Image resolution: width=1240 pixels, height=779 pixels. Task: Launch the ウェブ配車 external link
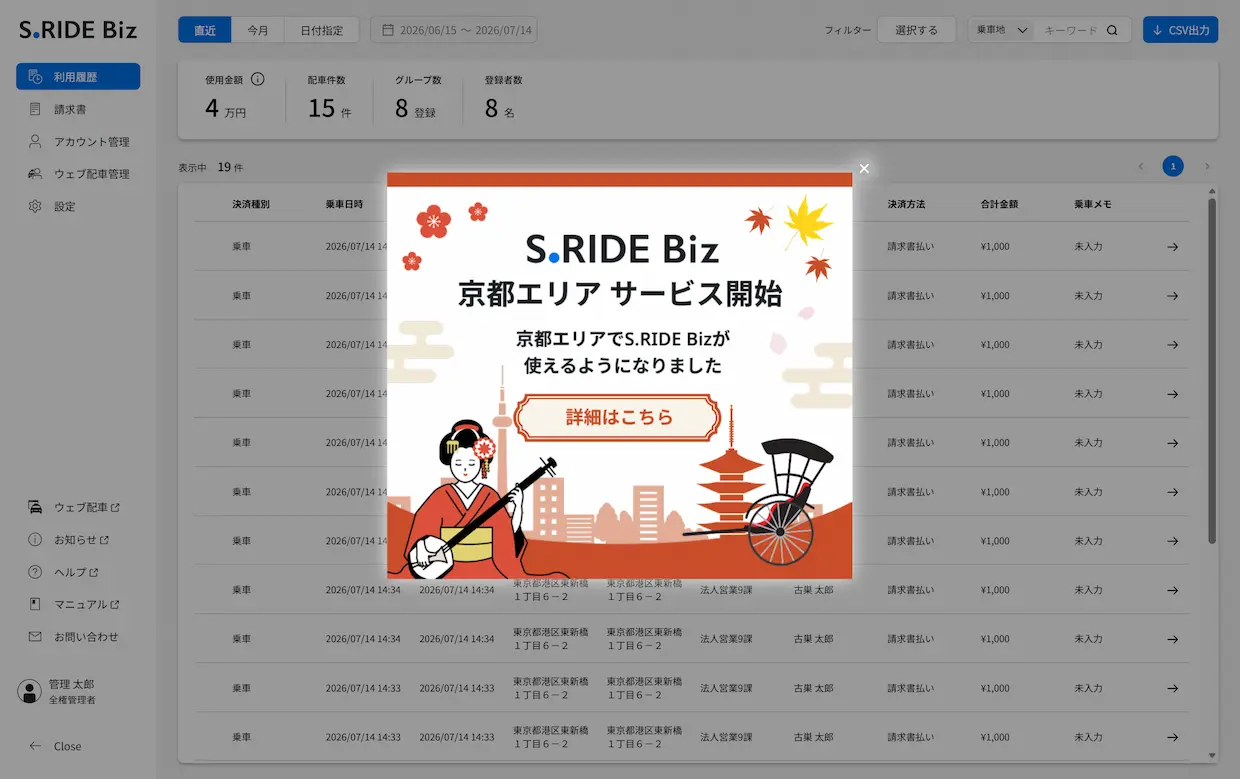coord(75,507)
